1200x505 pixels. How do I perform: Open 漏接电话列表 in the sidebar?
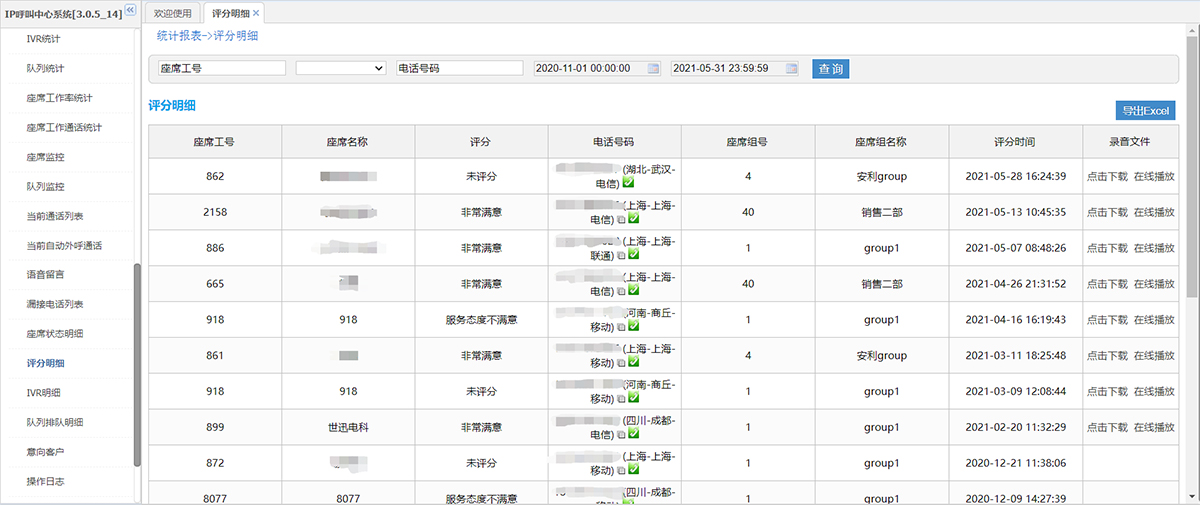click(55, 305)
